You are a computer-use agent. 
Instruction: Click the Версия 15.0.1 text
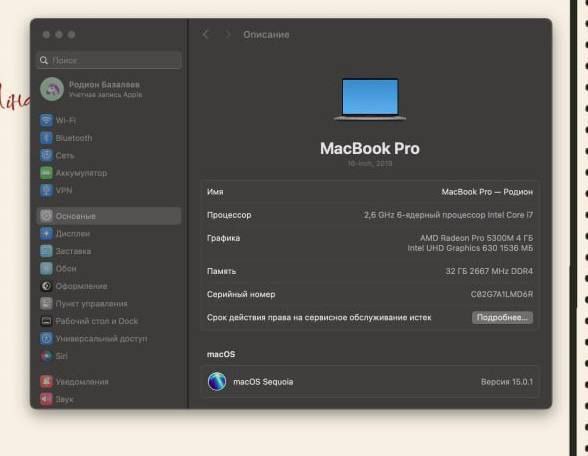point(507,382)
